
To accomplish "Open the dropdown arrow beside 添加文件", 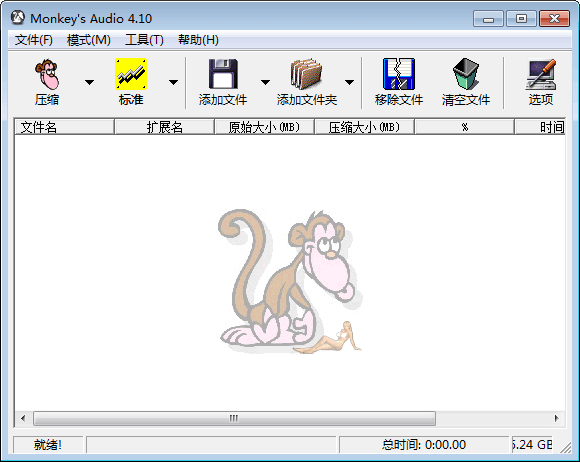I will coord(265,82).
